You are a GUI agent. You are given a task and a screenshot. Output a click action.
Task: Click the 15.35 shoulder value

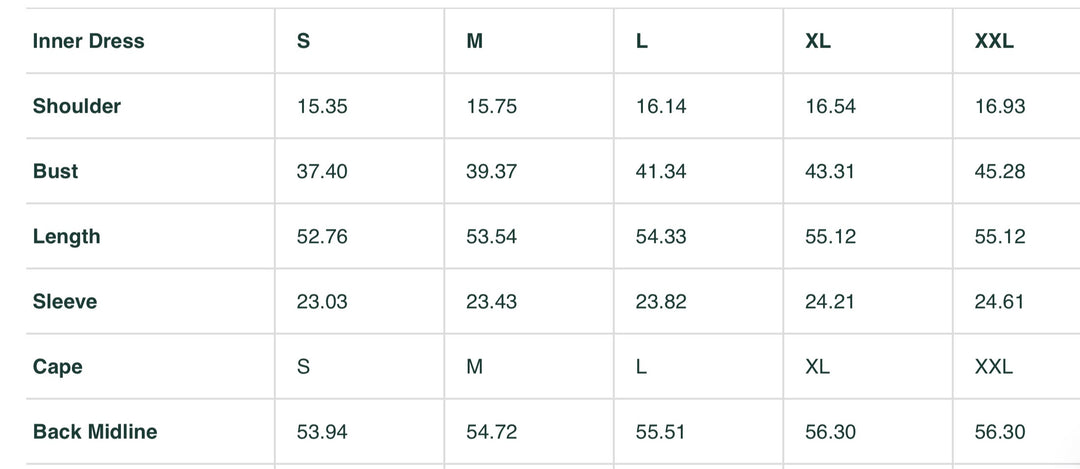322,106
